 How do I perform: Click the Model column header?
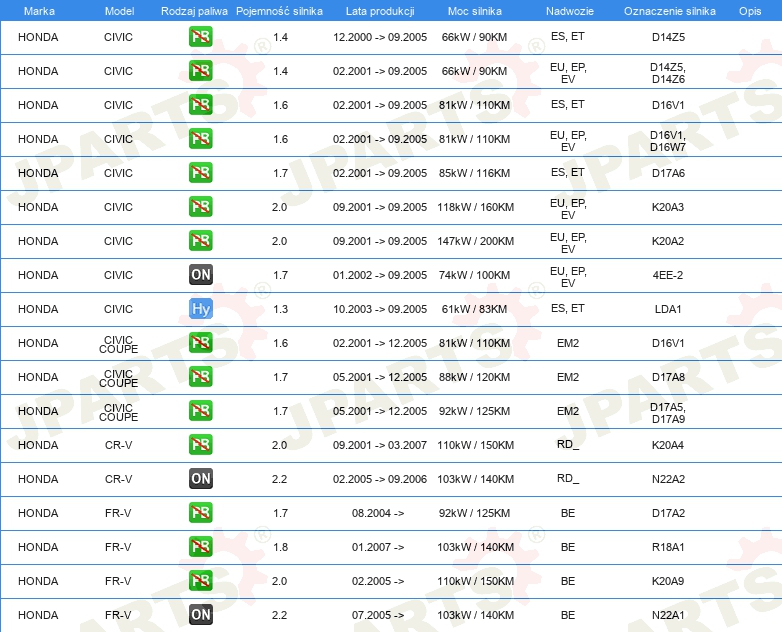coord(119,11)
